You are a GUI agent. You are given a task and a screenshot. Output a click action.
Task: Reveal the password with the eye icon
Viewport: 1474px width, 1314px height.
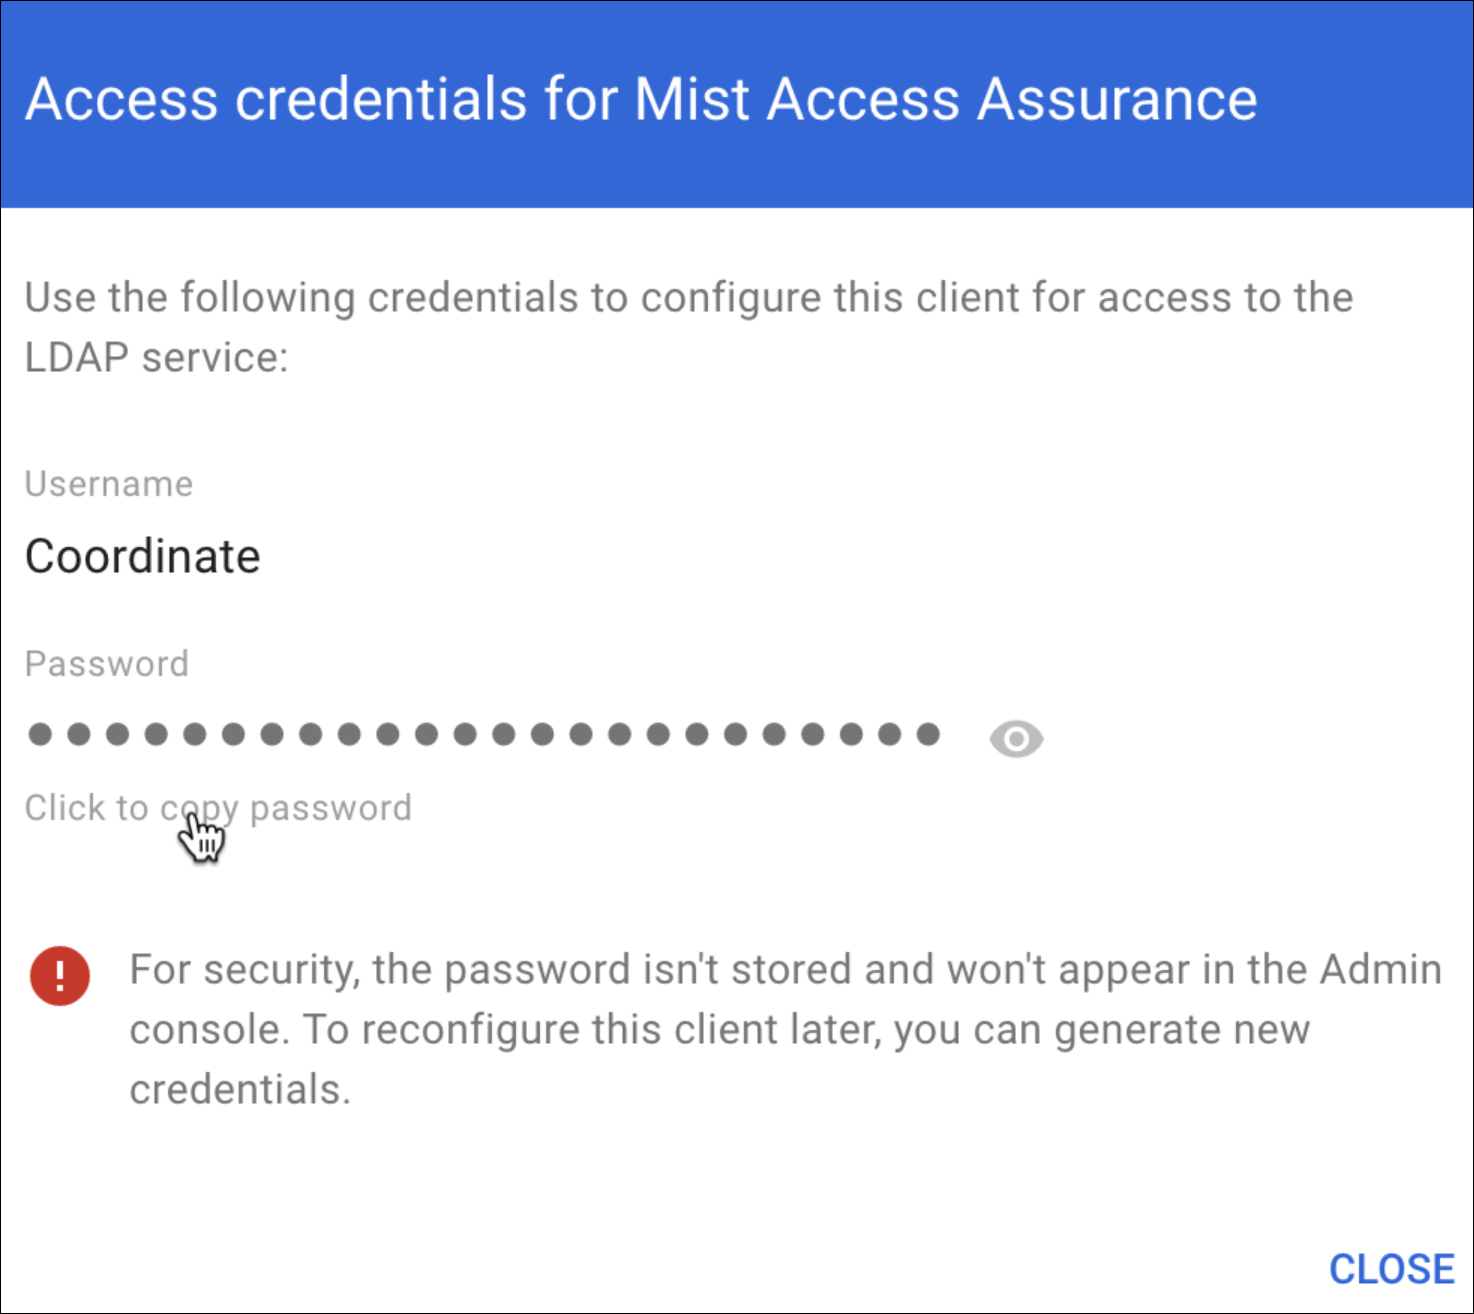pyautogui.click(x=1016, y=739)
